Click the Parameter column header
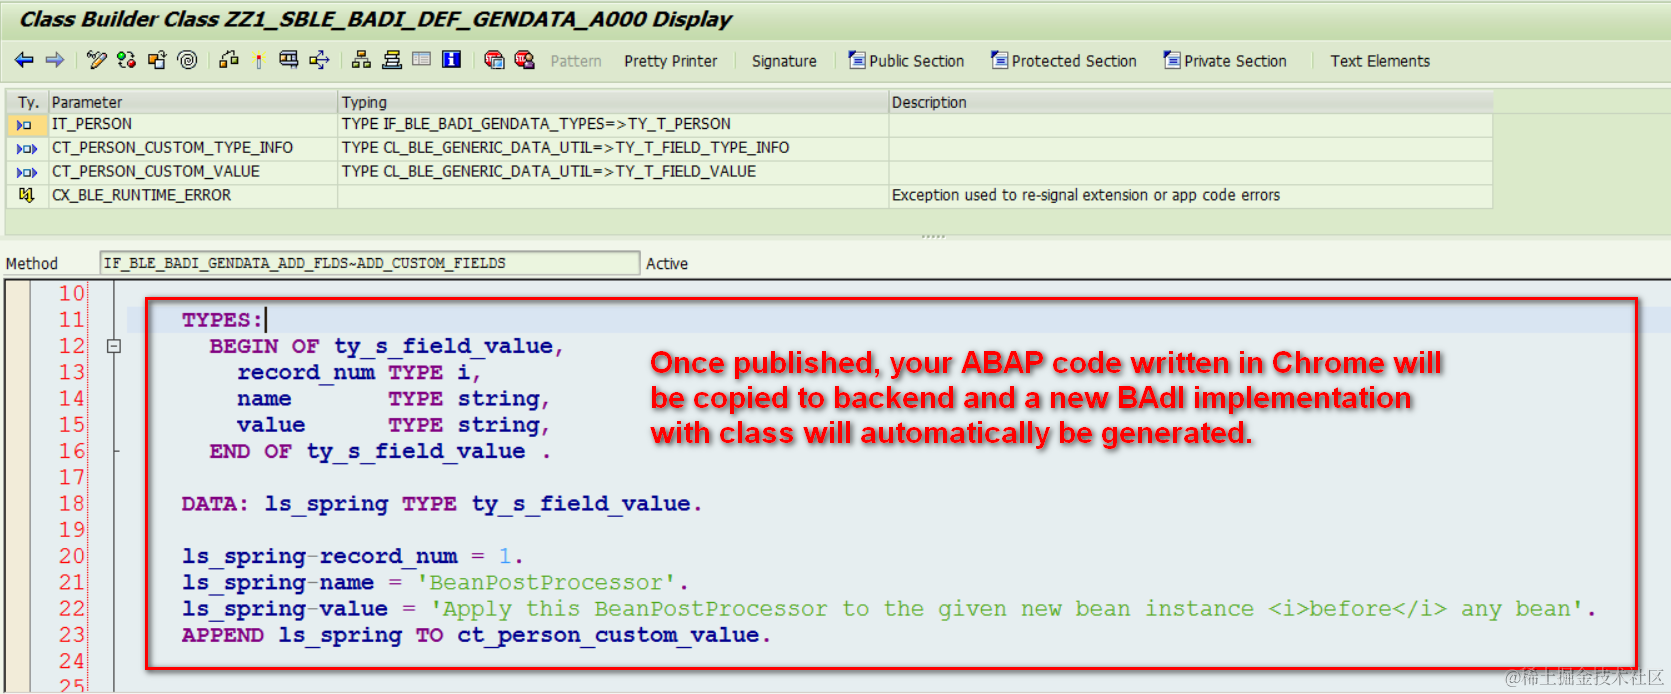This screenshot has height=694, width=1671. (193, 102)
